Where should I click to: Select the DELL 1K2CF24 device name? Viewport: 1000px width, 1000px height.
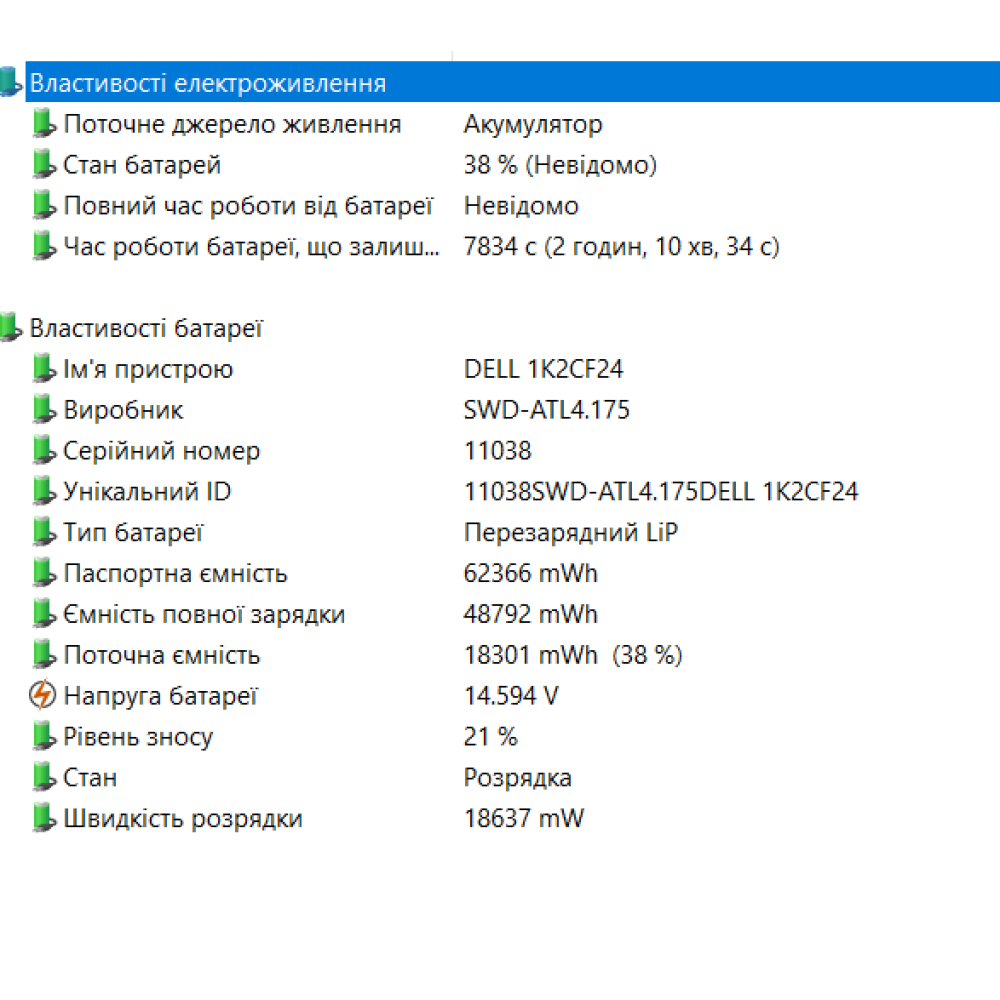coord(545,368)
